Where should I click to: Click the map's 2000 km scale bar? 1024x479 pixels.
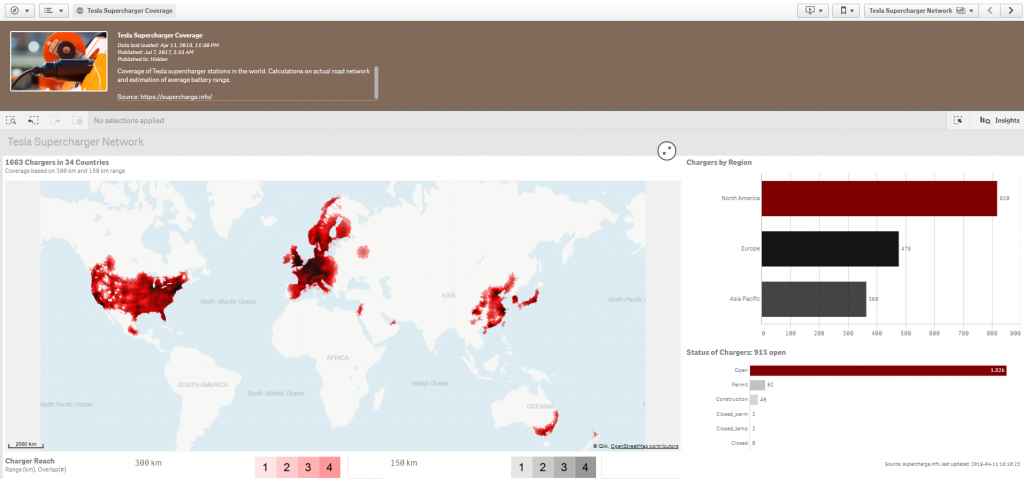(26, 444)
